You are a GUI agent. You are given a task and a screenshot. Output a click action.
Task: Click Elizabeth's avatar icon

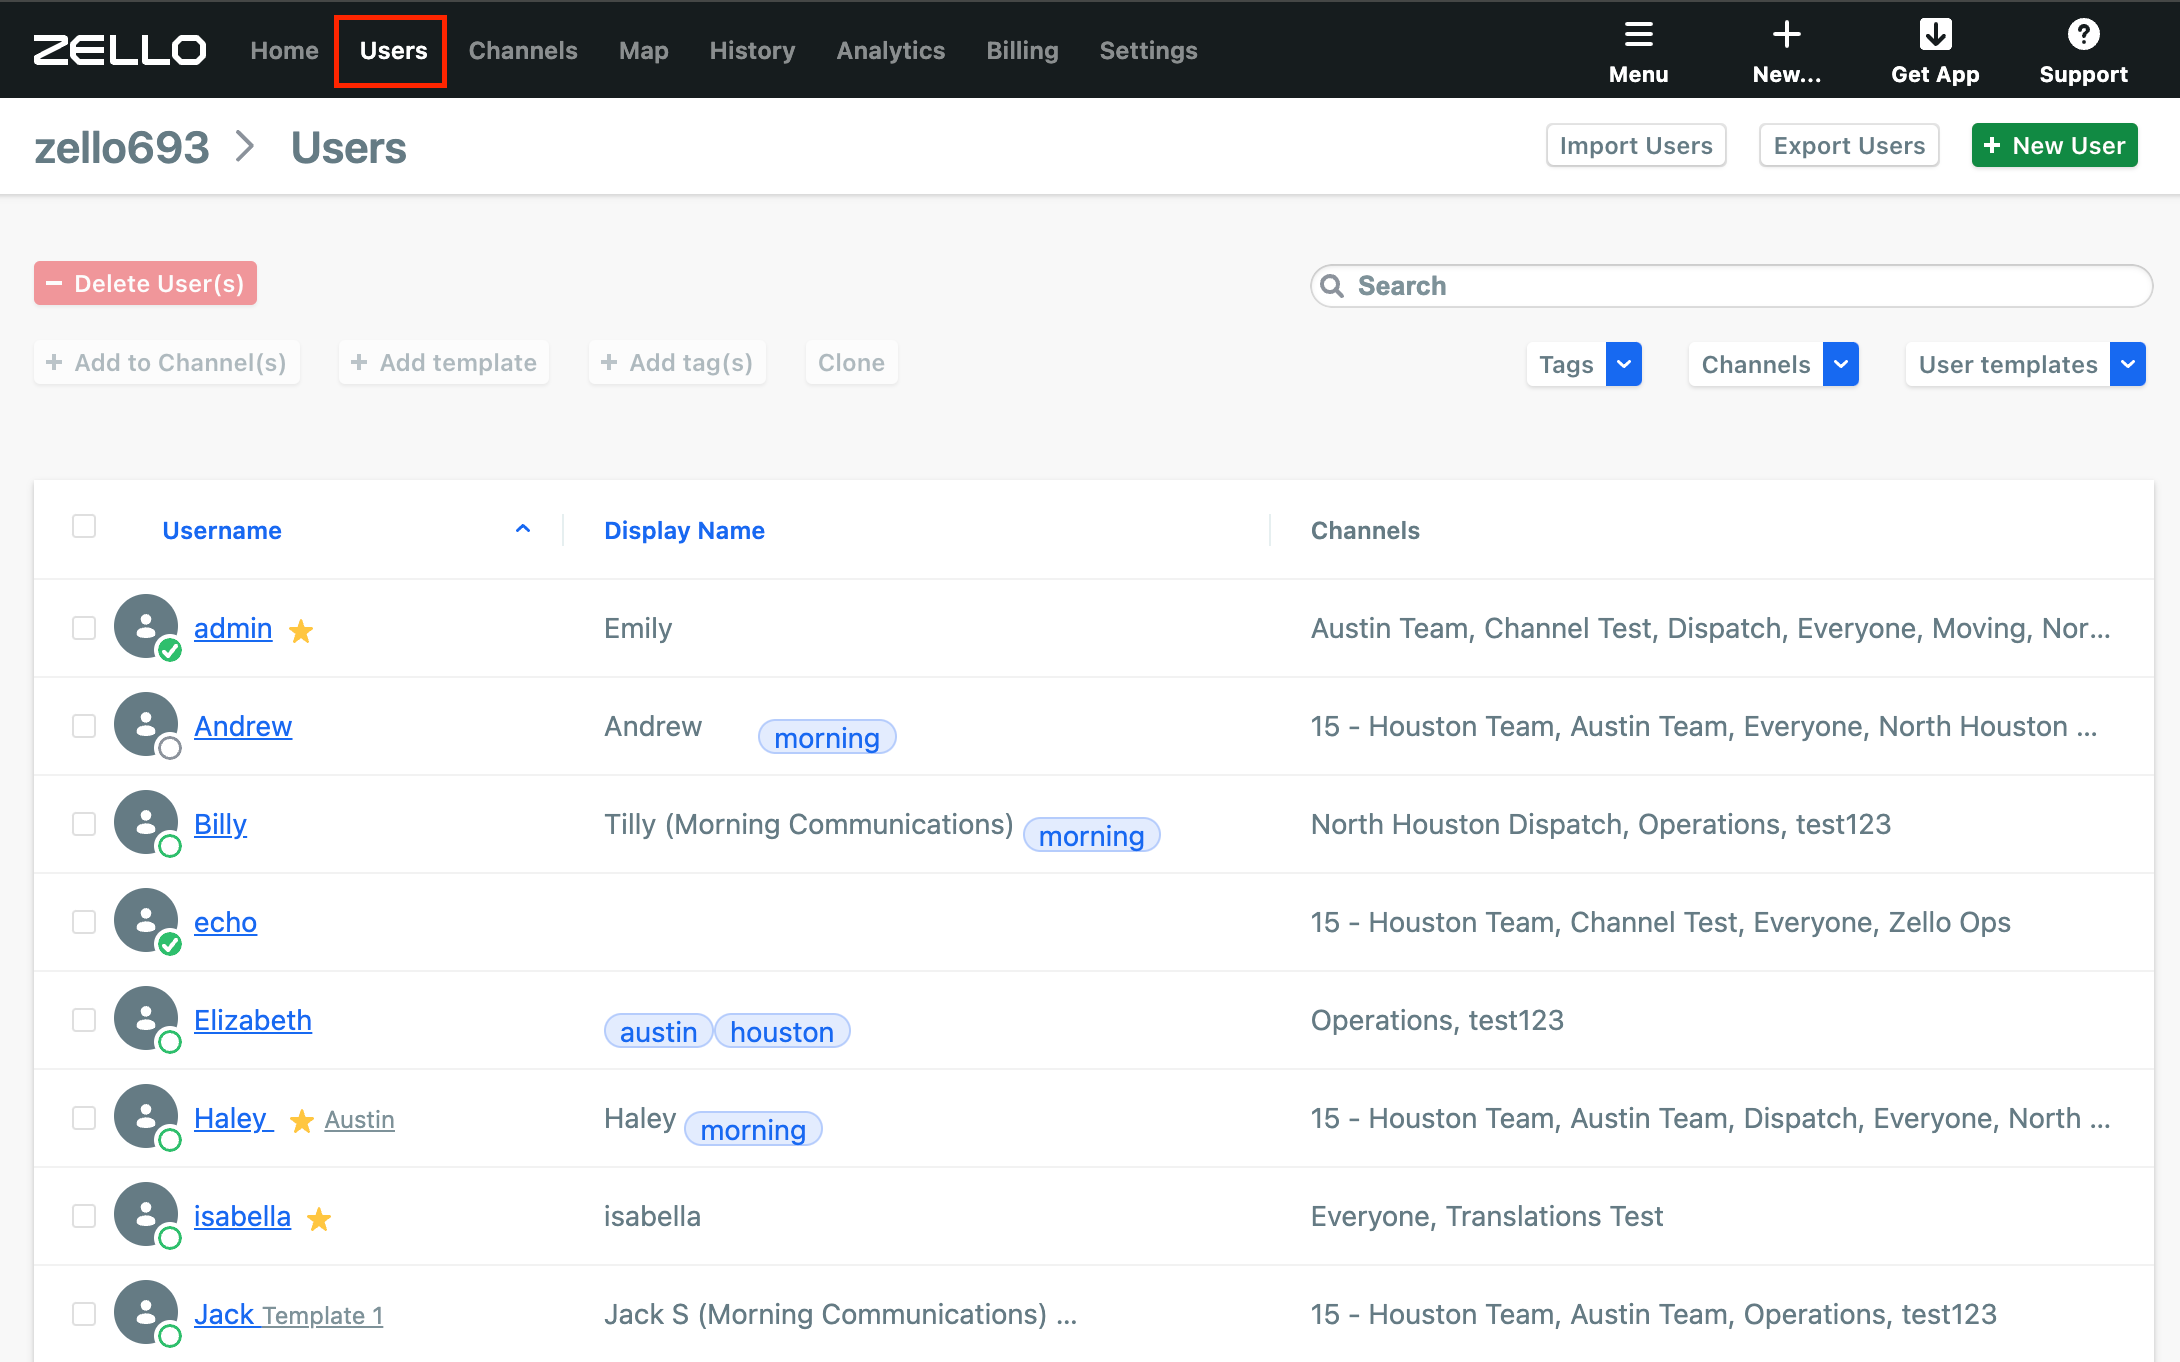[146, 1019]
